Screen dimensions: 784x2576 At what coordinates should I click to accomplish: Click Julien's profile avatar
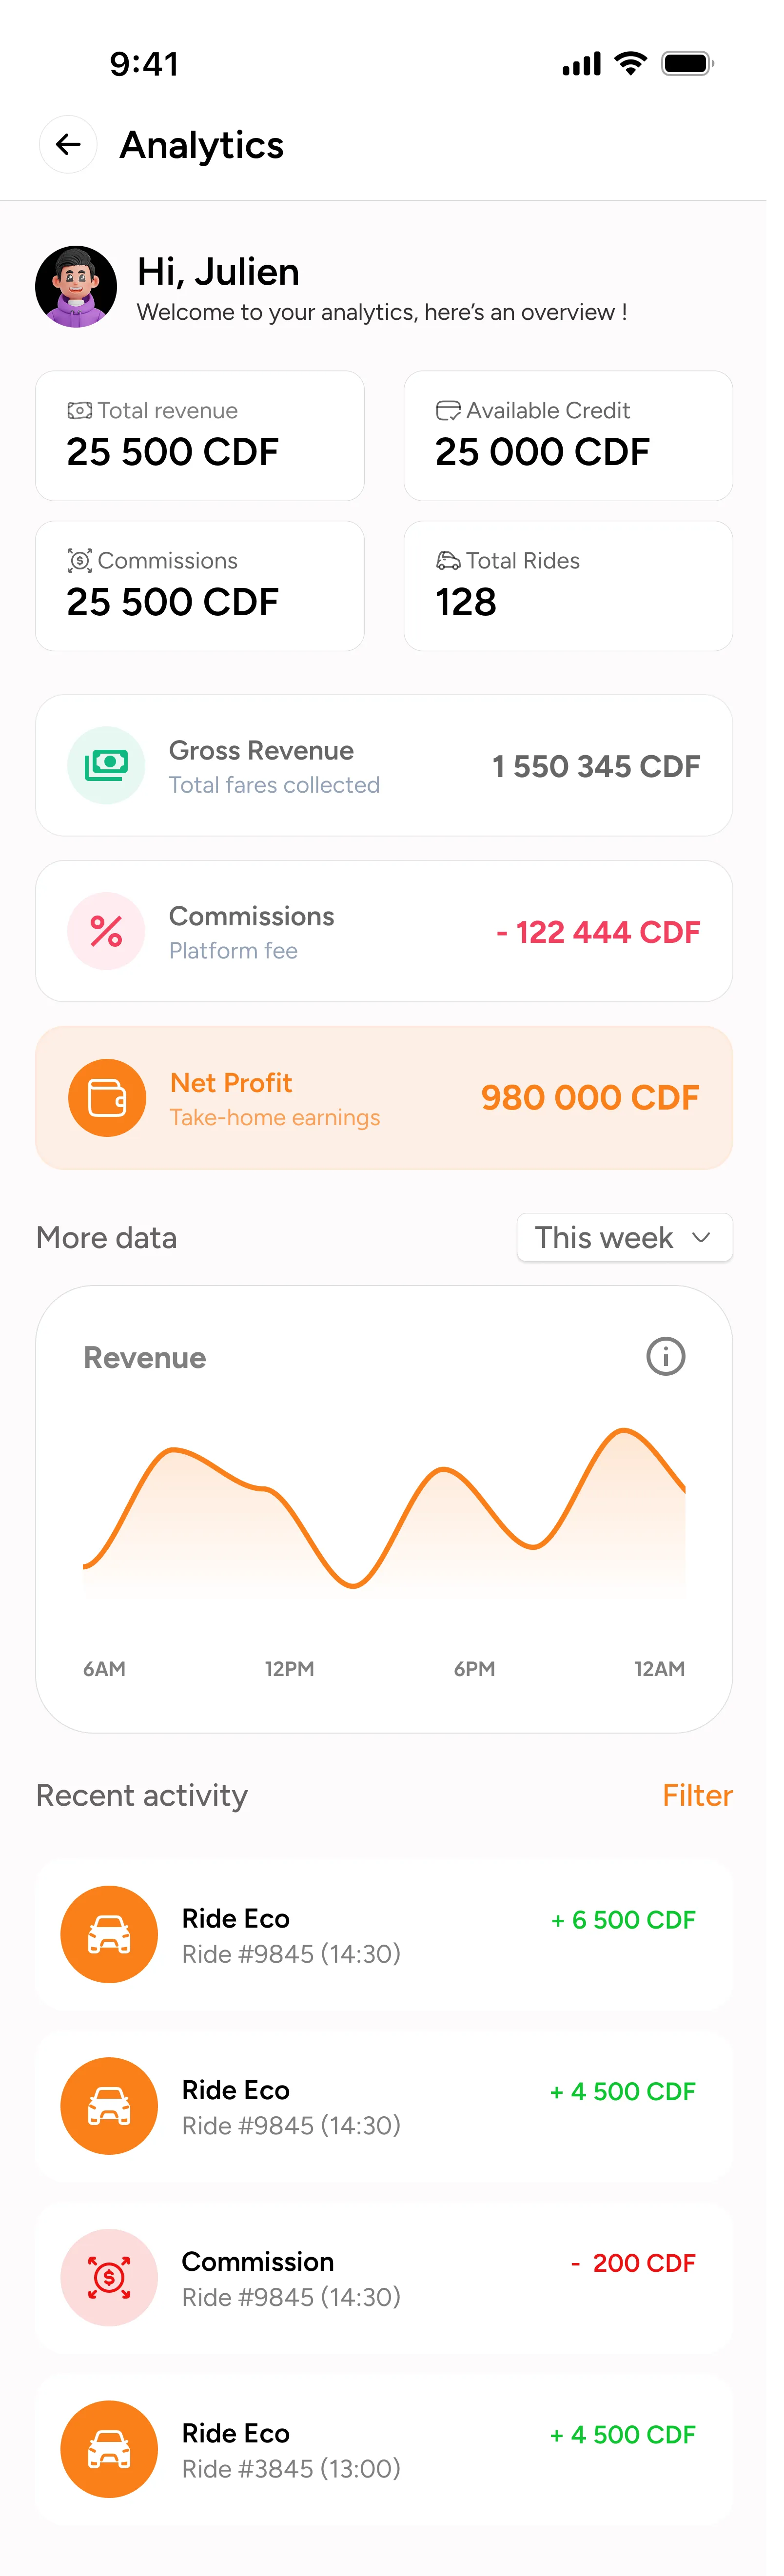point(77,286)
